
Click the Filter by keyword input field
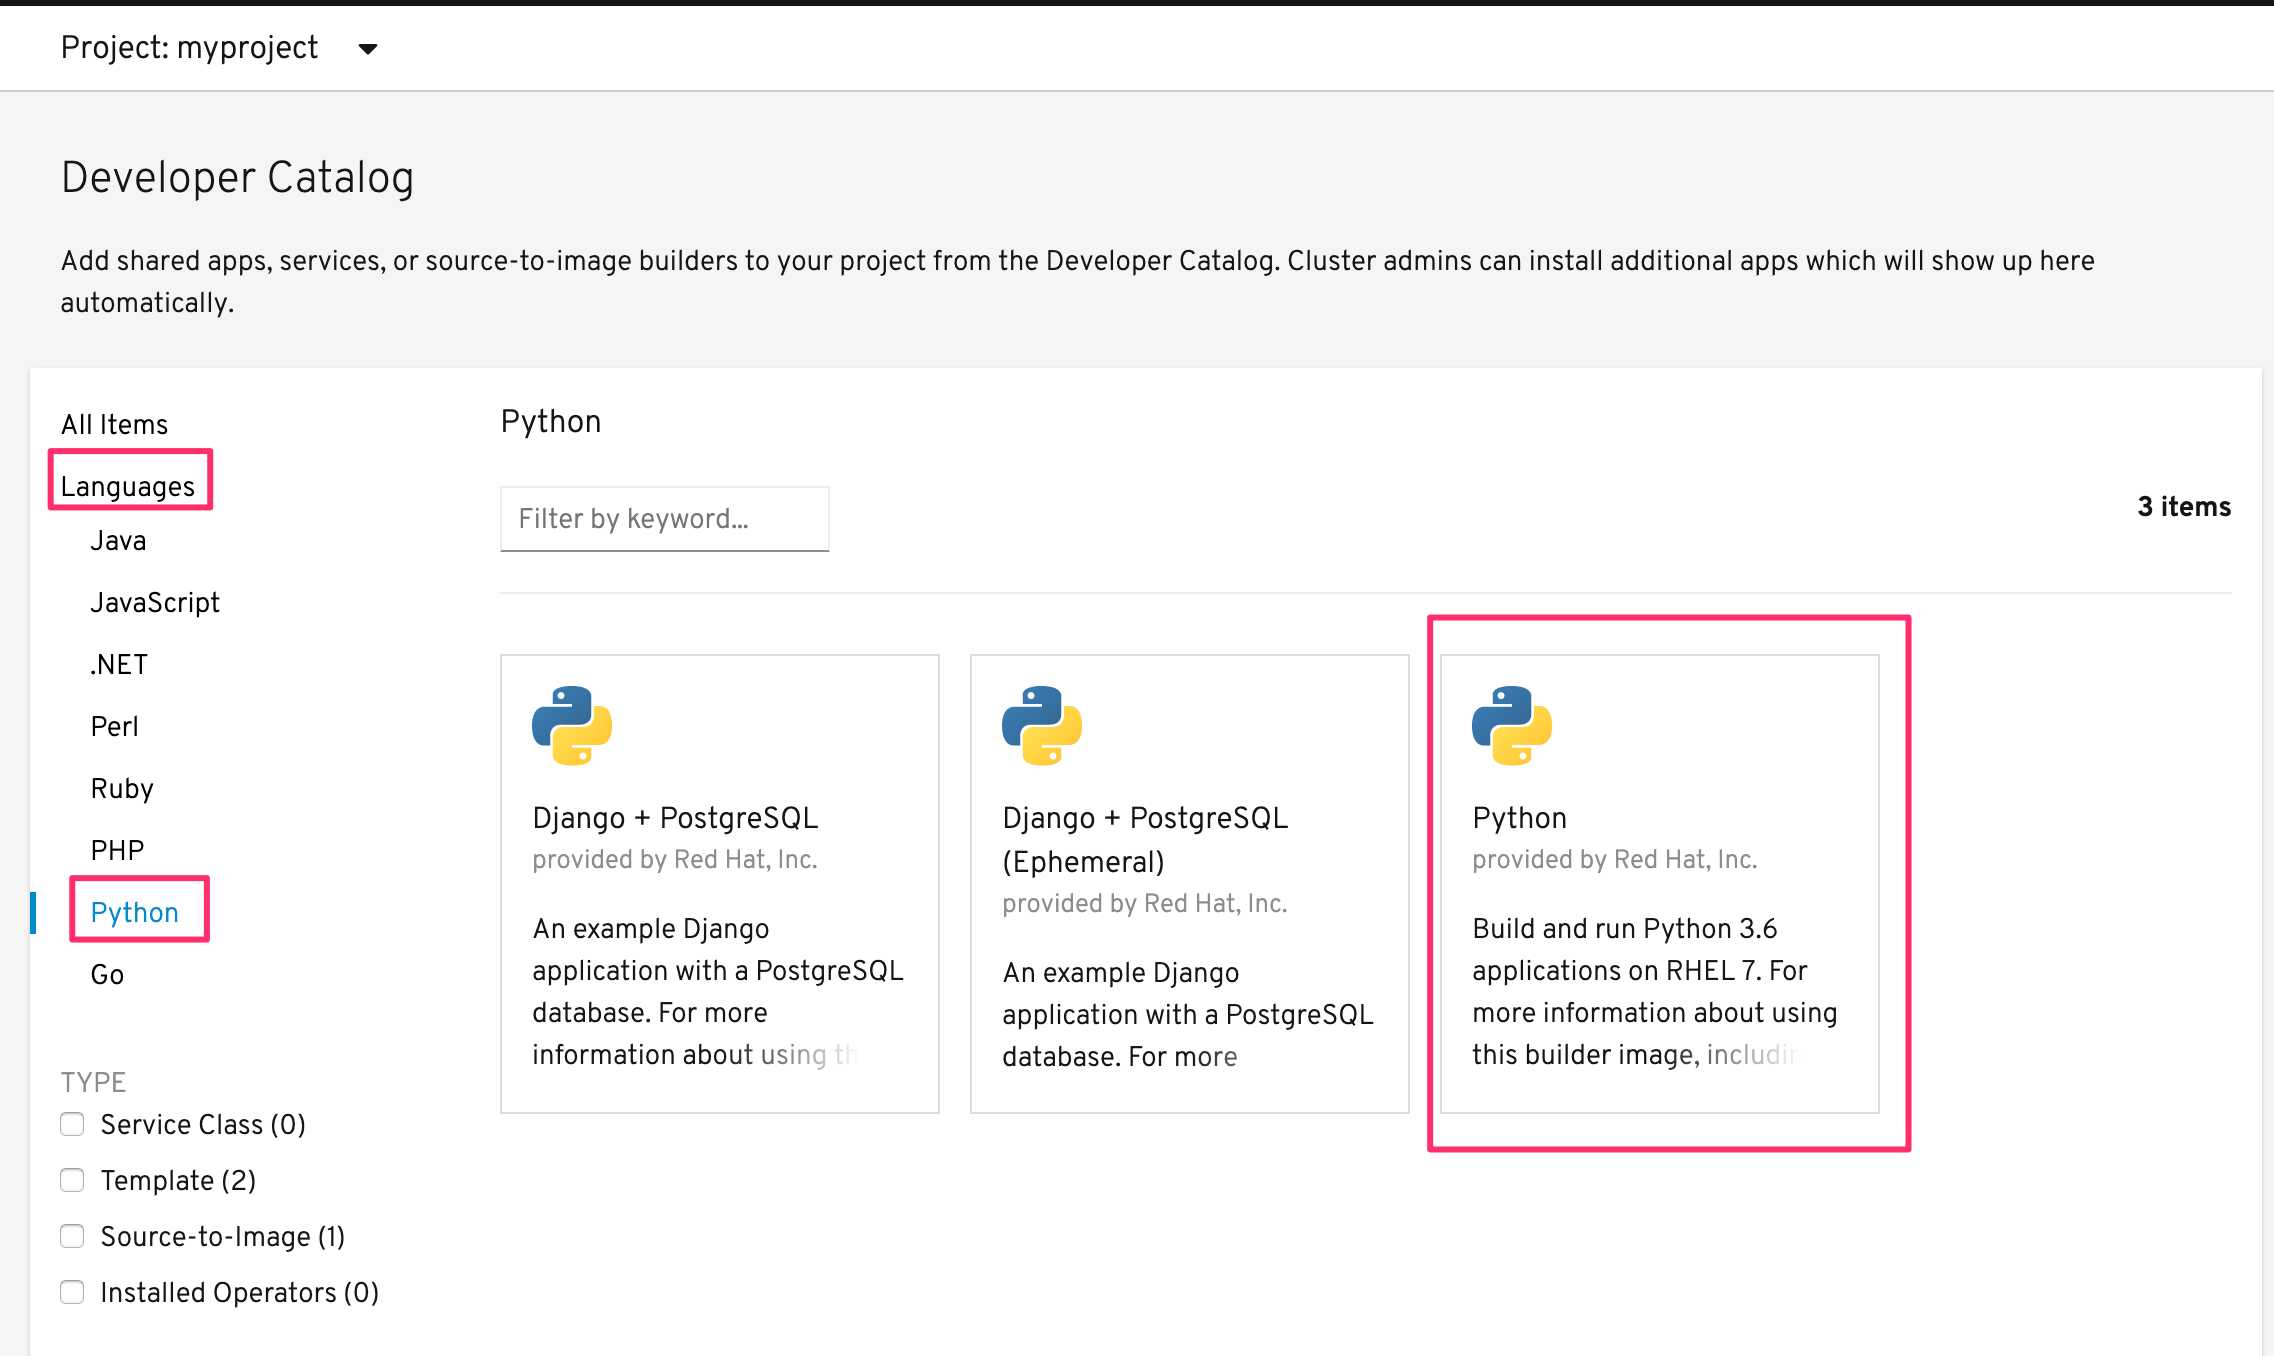(x=667, y=517)
